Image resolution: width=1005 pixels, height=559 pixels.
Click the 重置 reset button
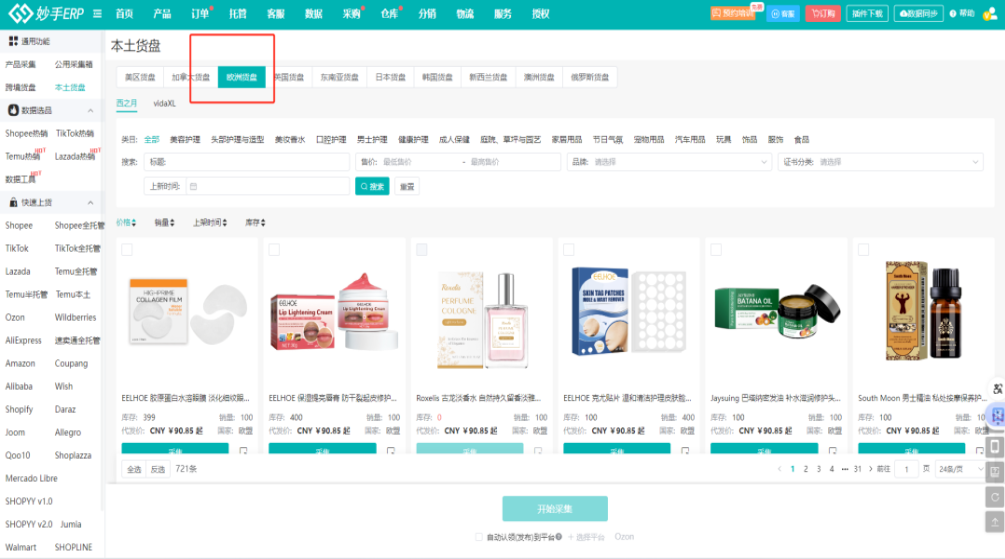pyautogui.click(x=407, y=187)
